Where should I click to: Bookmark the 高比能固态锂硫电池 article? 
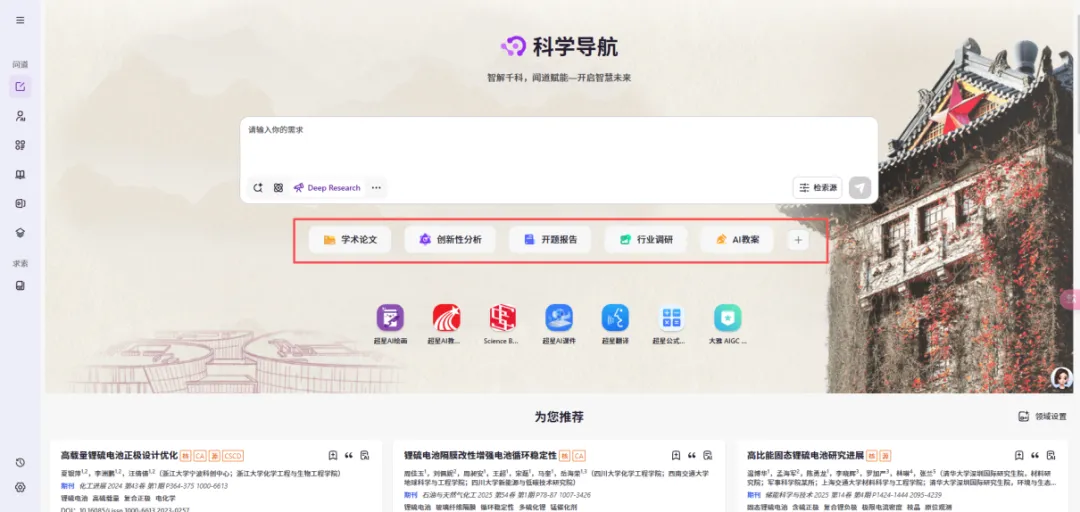pyautogui.click(x=1019, y=455)
